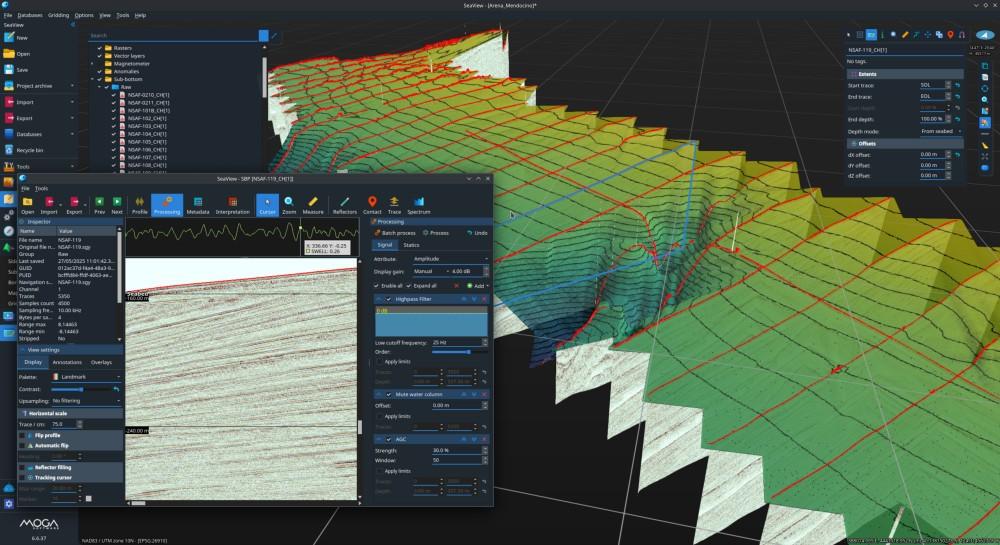The height and width of the screenshot is (545, 1000).
Task: Uncheck the AGC processing step
Action: point(389,439)
